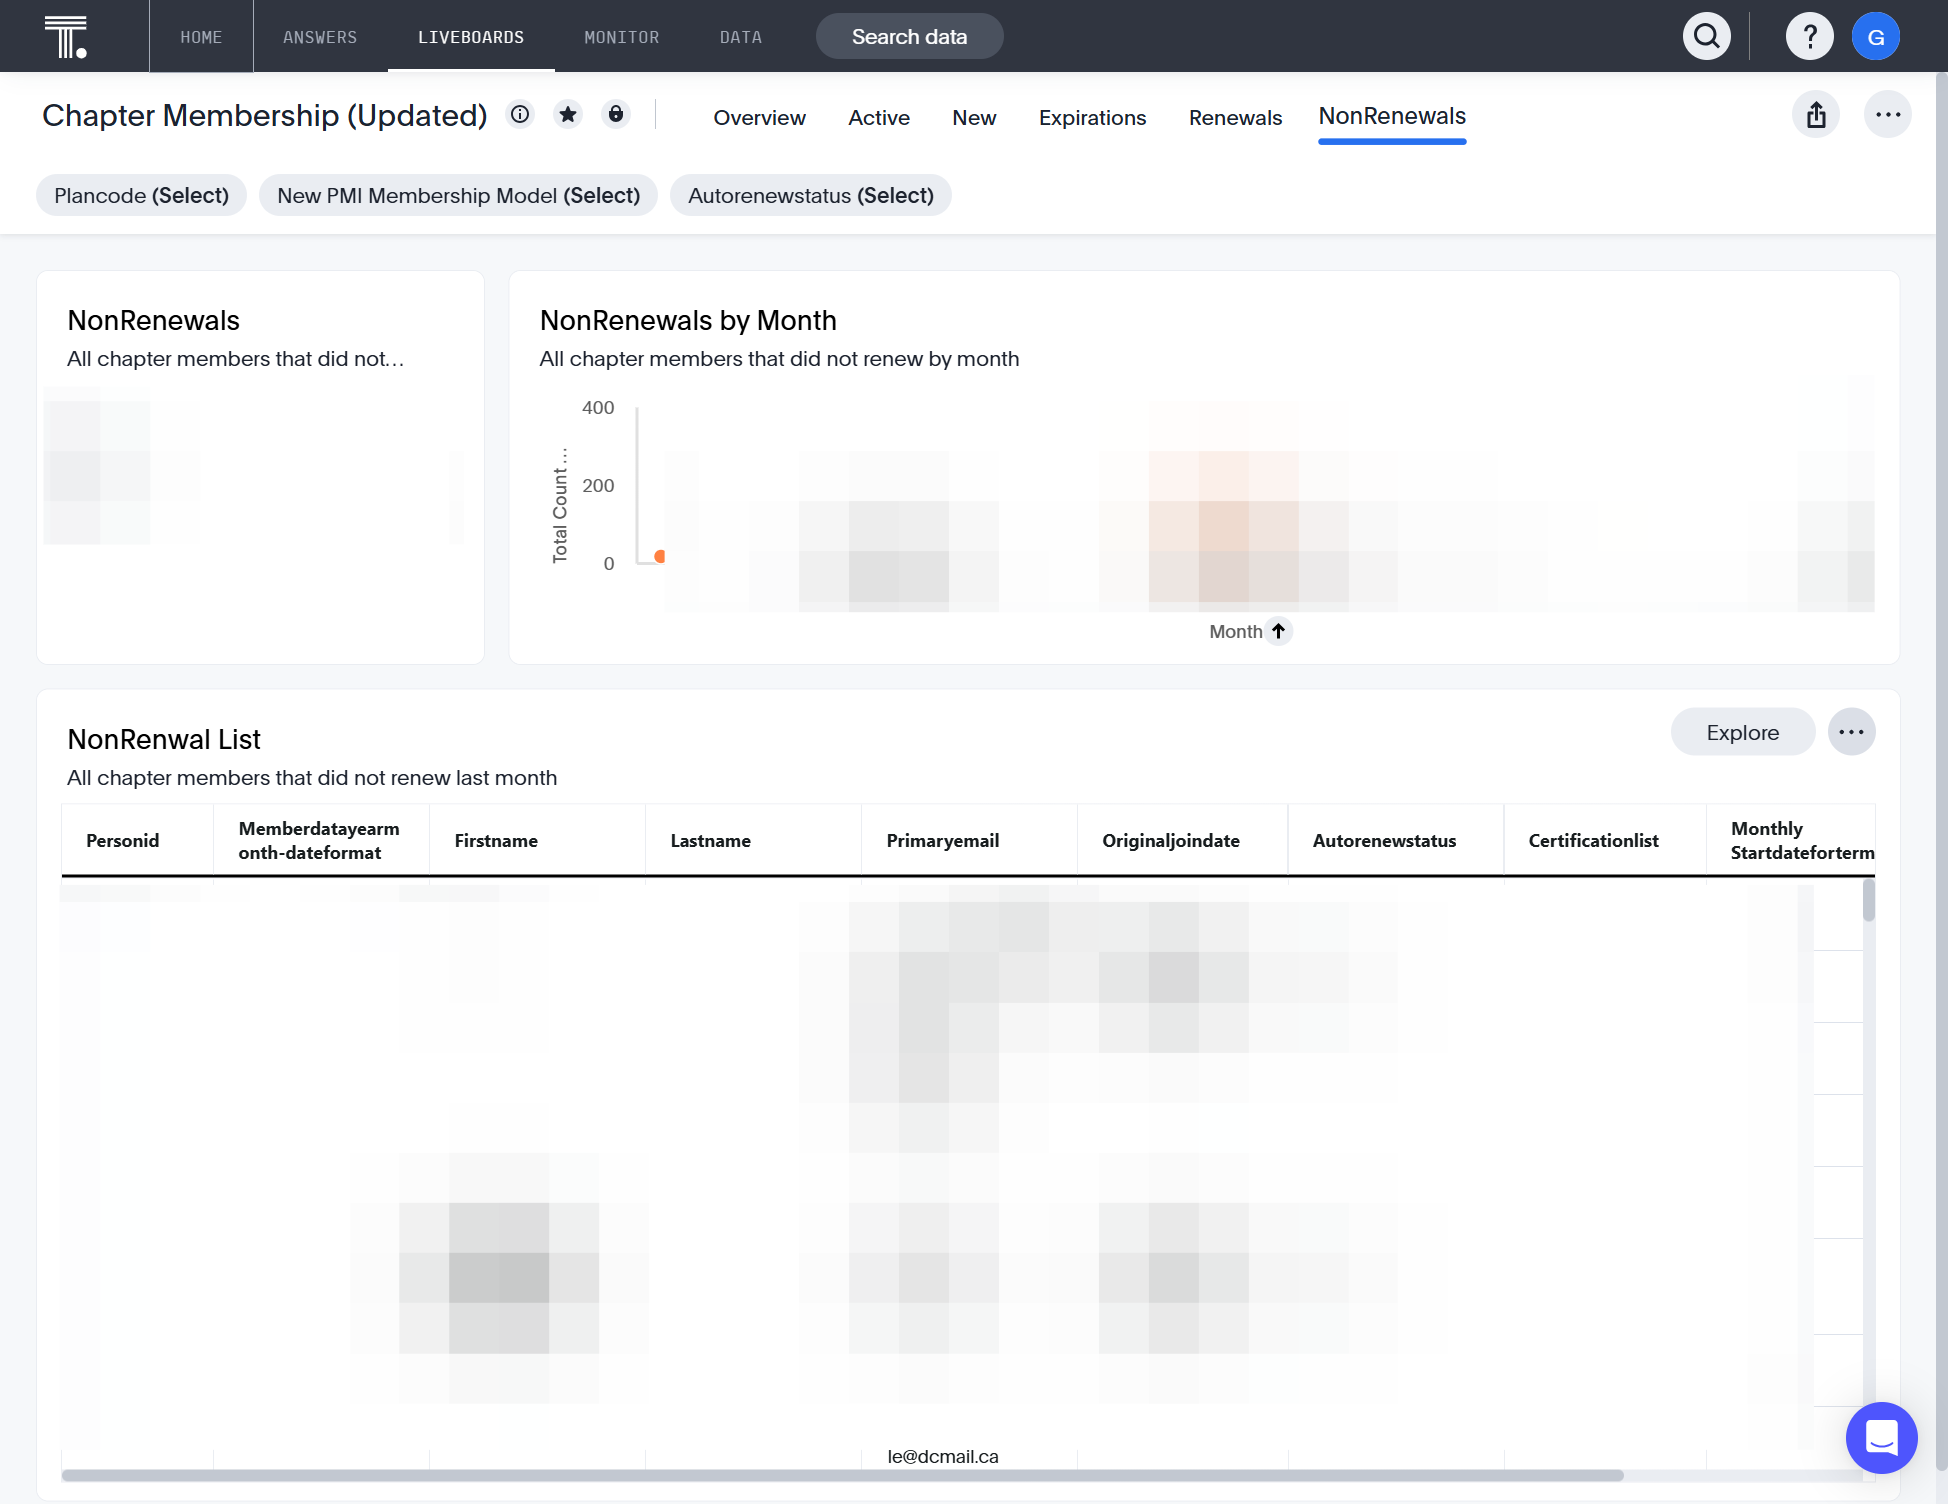The image size is (1948, 1504).
Task: Click the lock verified icon
Action: coord(616,115)
